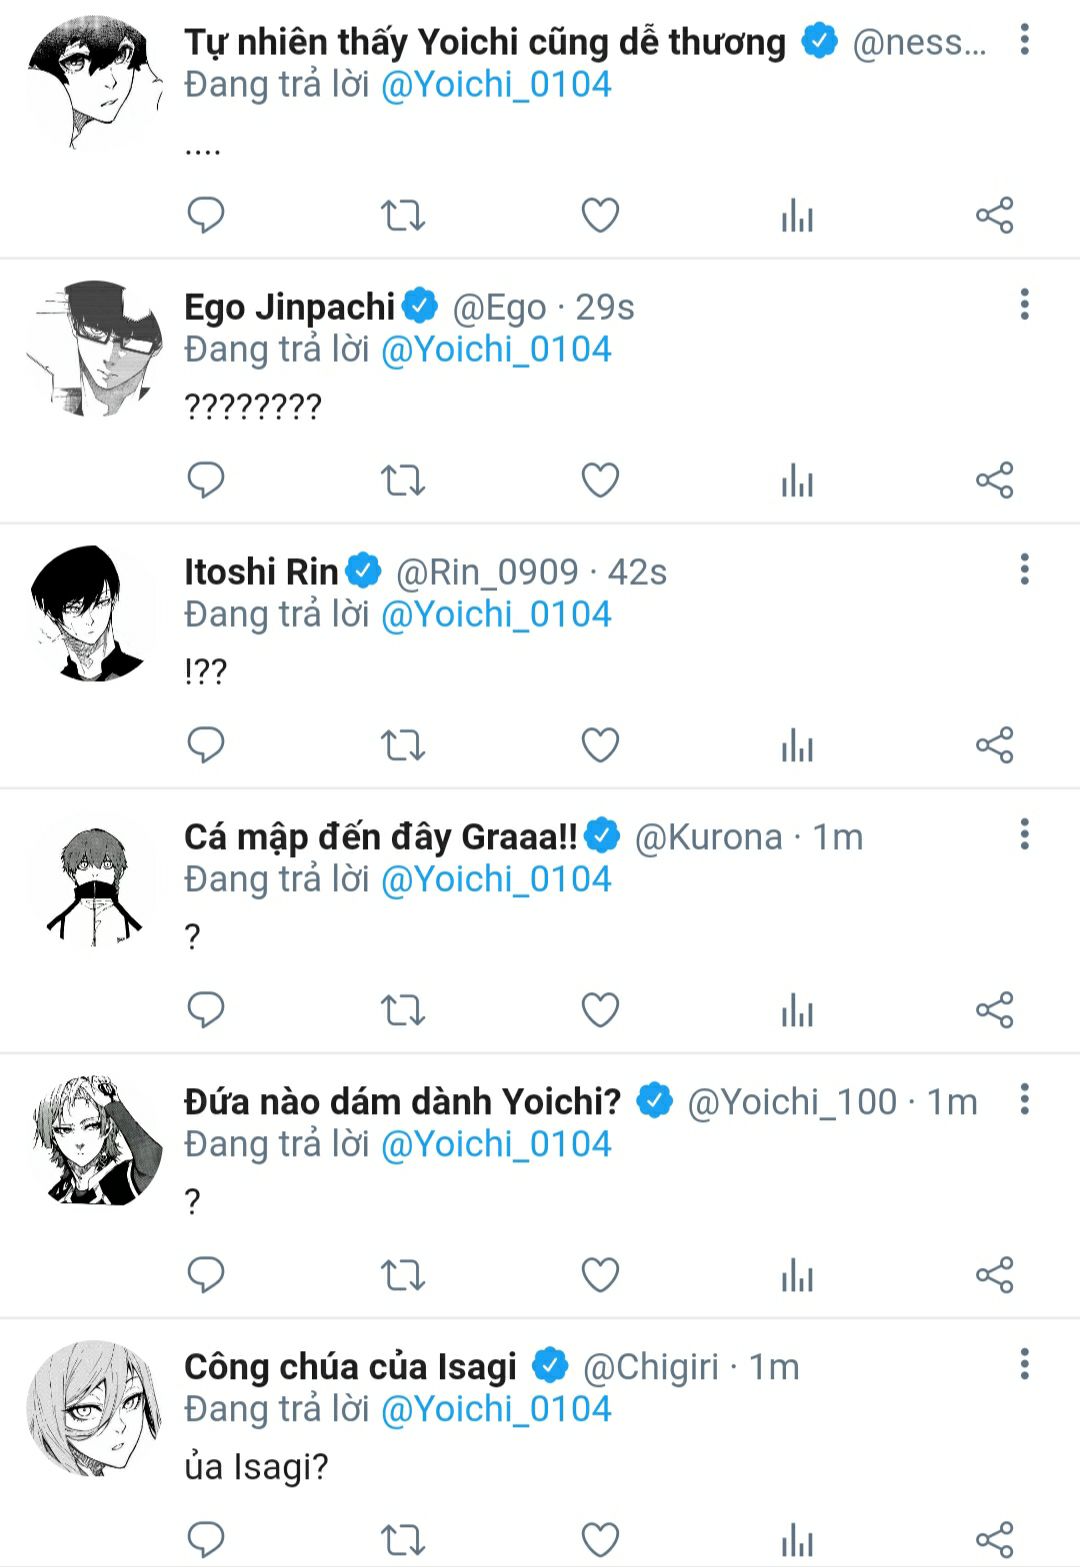Reply to the @Yoichi_100 tweet
1080x1567 pixels.
coord(206,1275)
